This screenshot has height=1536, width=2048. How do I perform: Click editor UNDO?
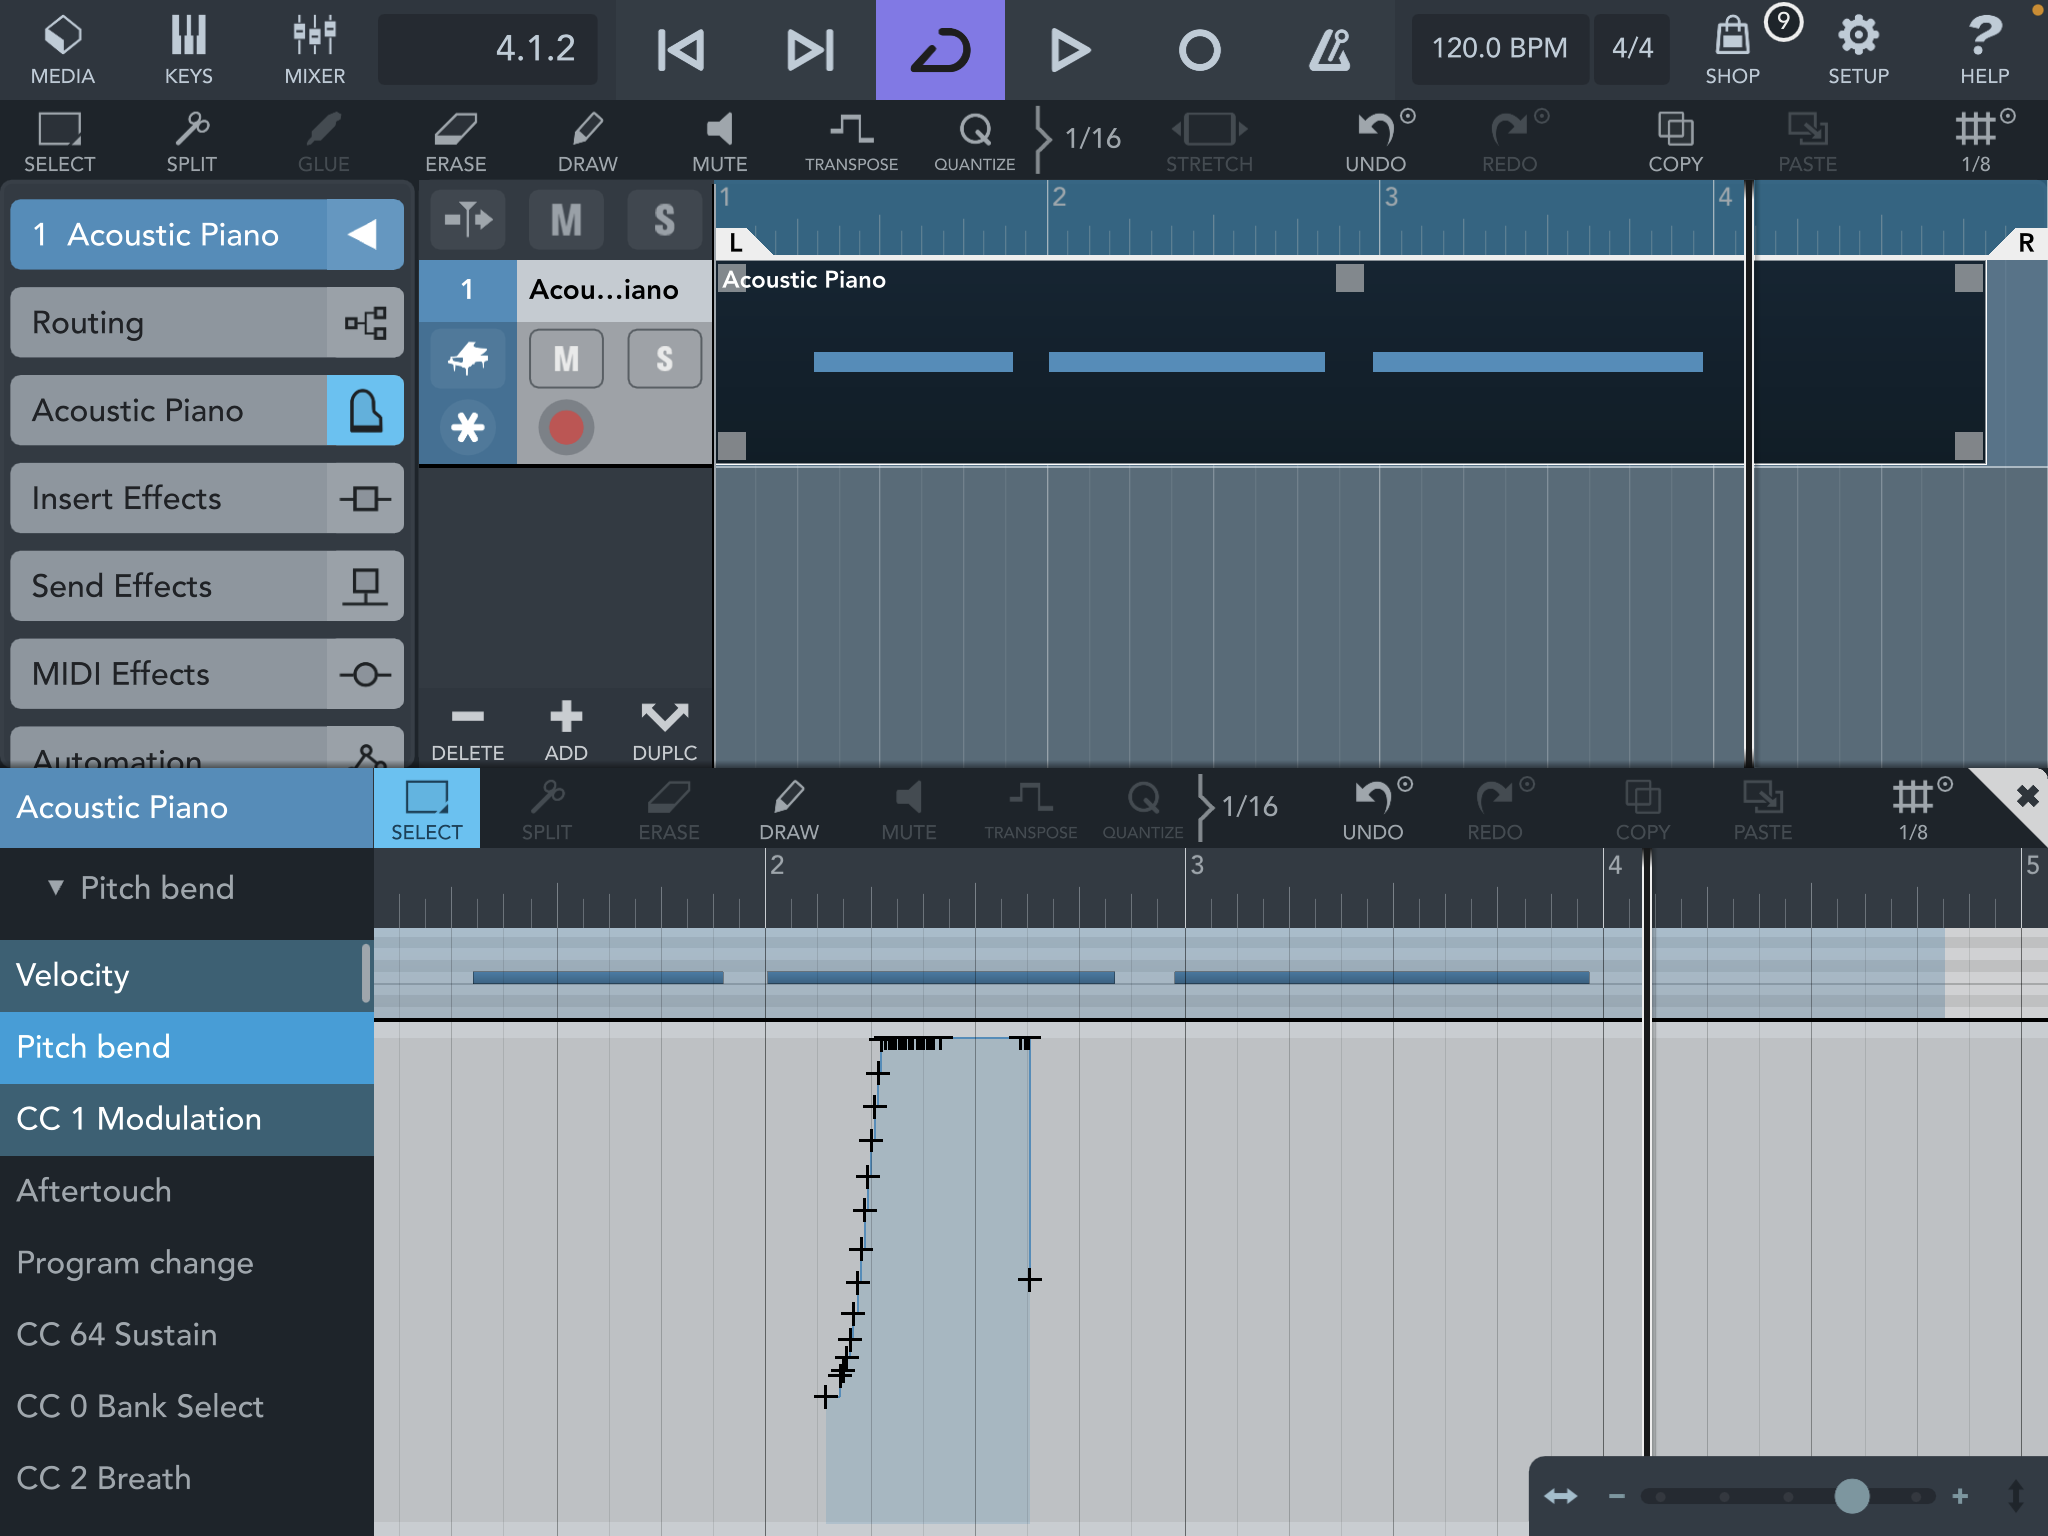[x=1373, y=808]
